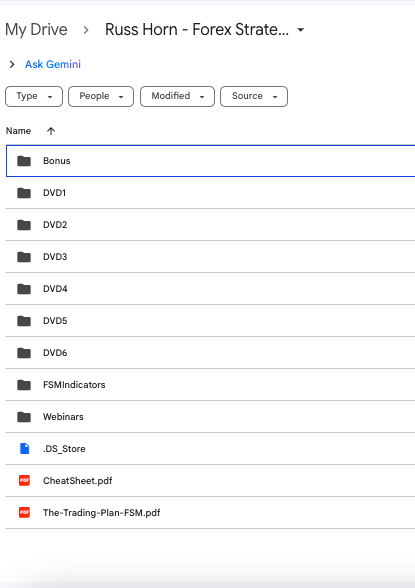415x588 pixels.
Task: Reverse sort order with the Name arrow
Action: [x=51, y=131]
